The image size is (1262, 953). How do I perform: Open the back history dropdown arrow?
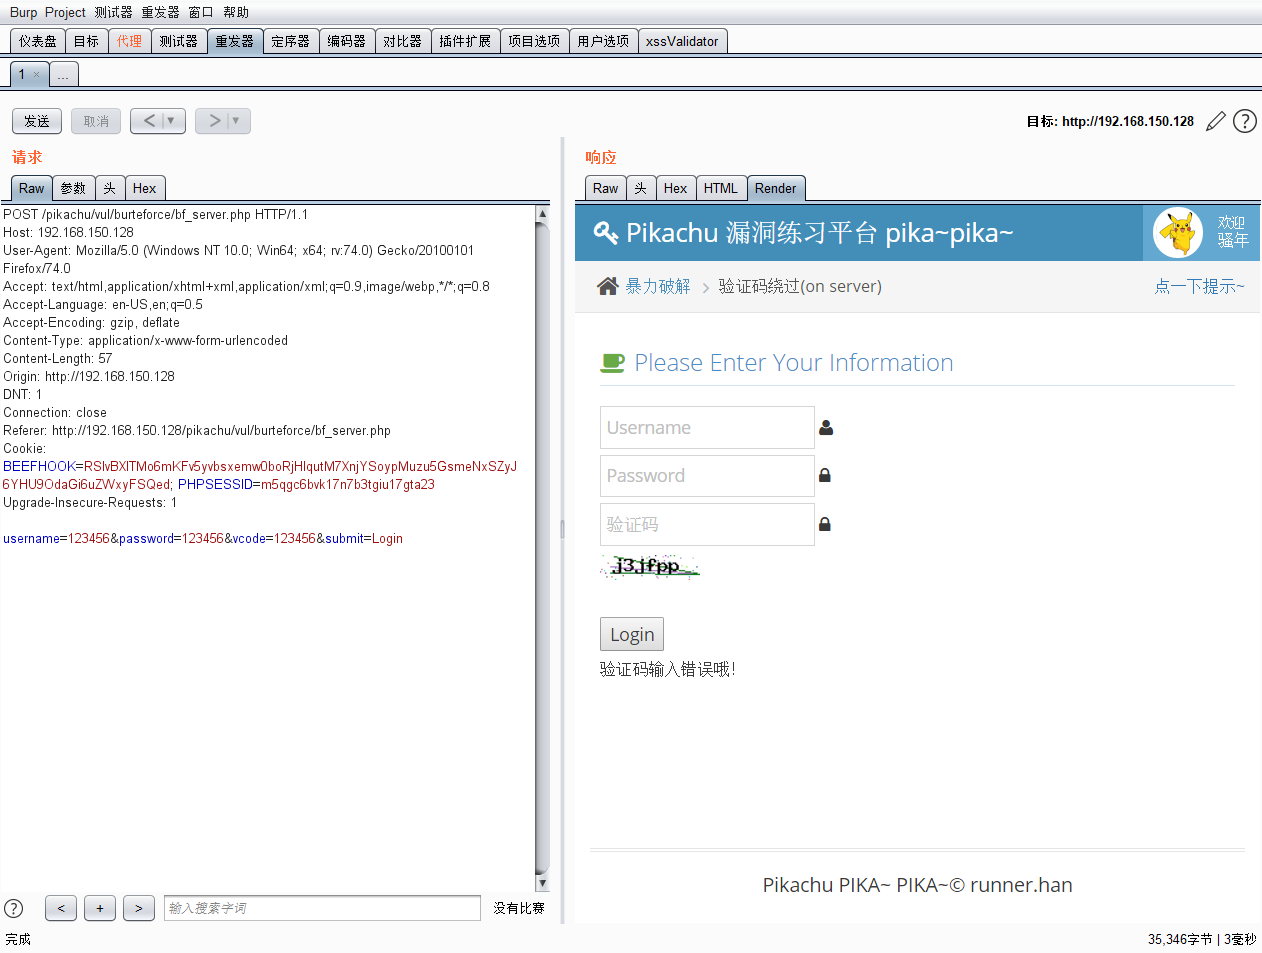pos(172,120)
